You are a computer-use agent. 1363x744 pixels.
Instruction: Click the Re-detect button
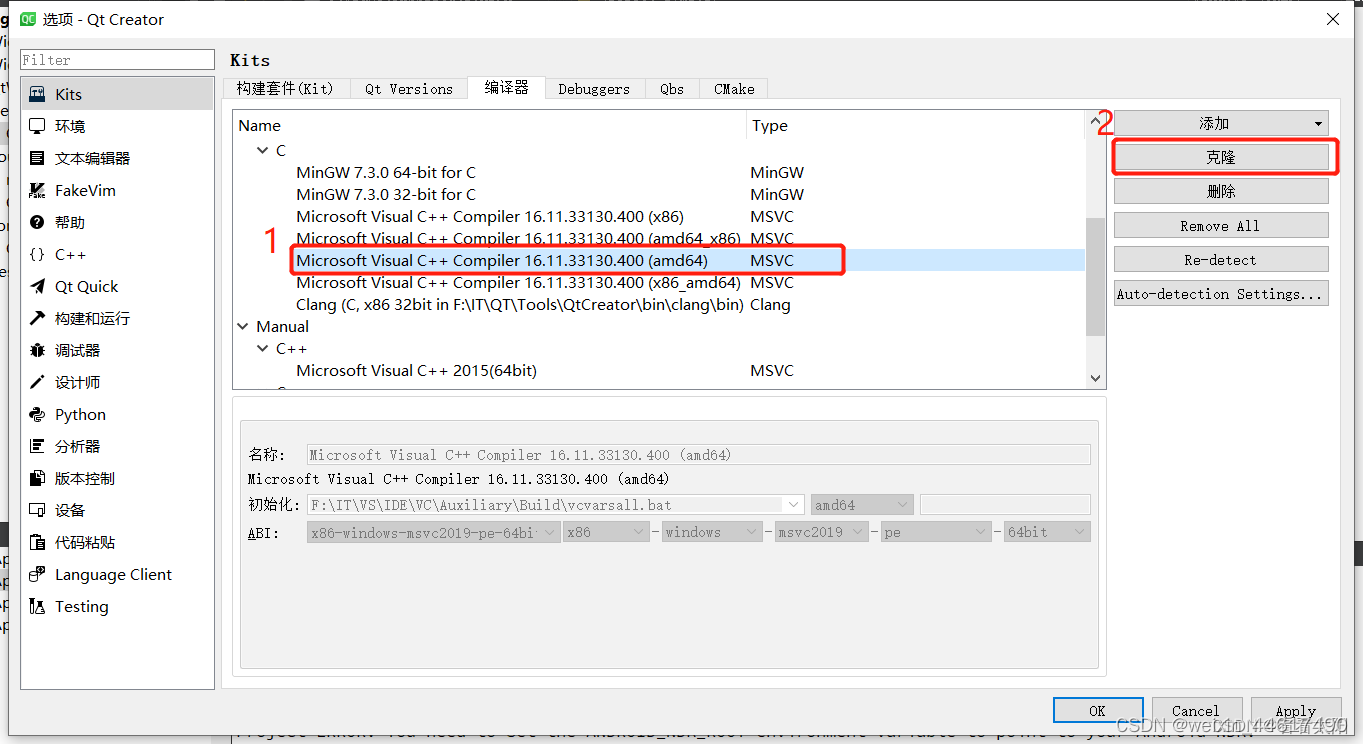1221,259
